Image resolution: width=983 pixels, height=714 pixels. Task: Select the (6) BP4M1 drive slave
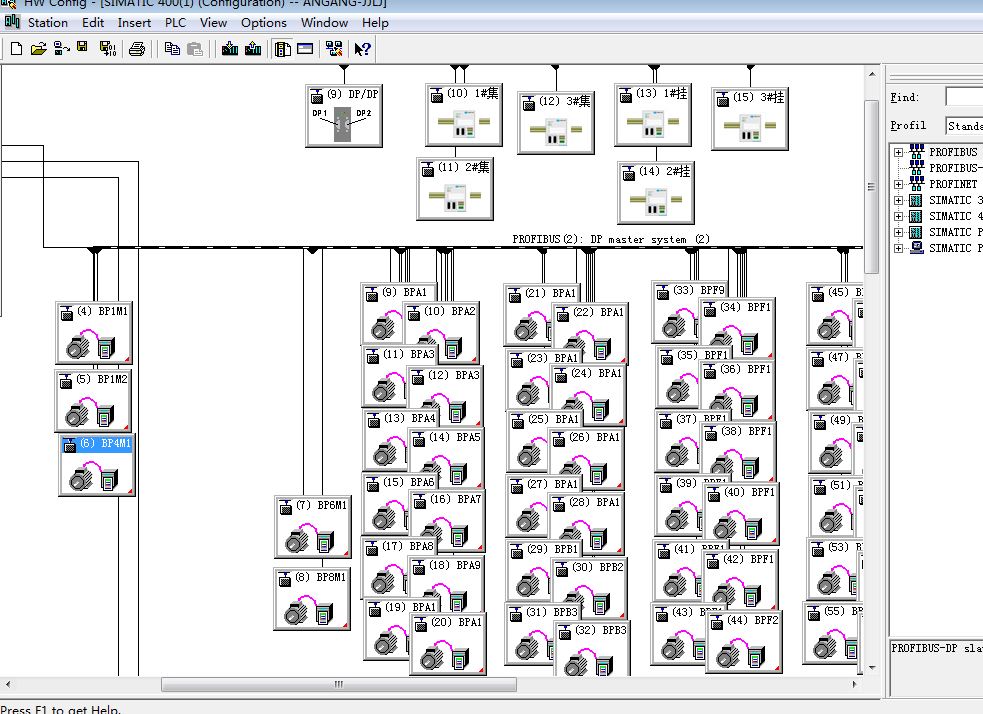[x=97, y=465]
